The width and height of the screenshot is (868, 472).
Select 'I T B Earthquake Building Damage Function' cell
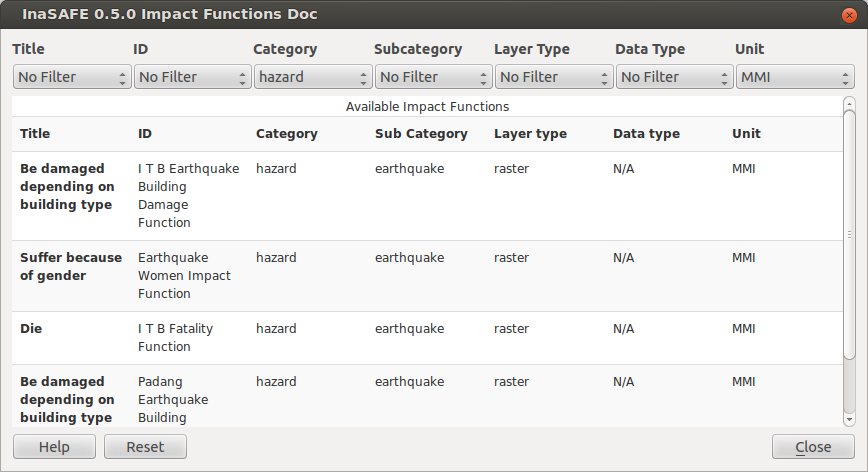pos(189,195)
